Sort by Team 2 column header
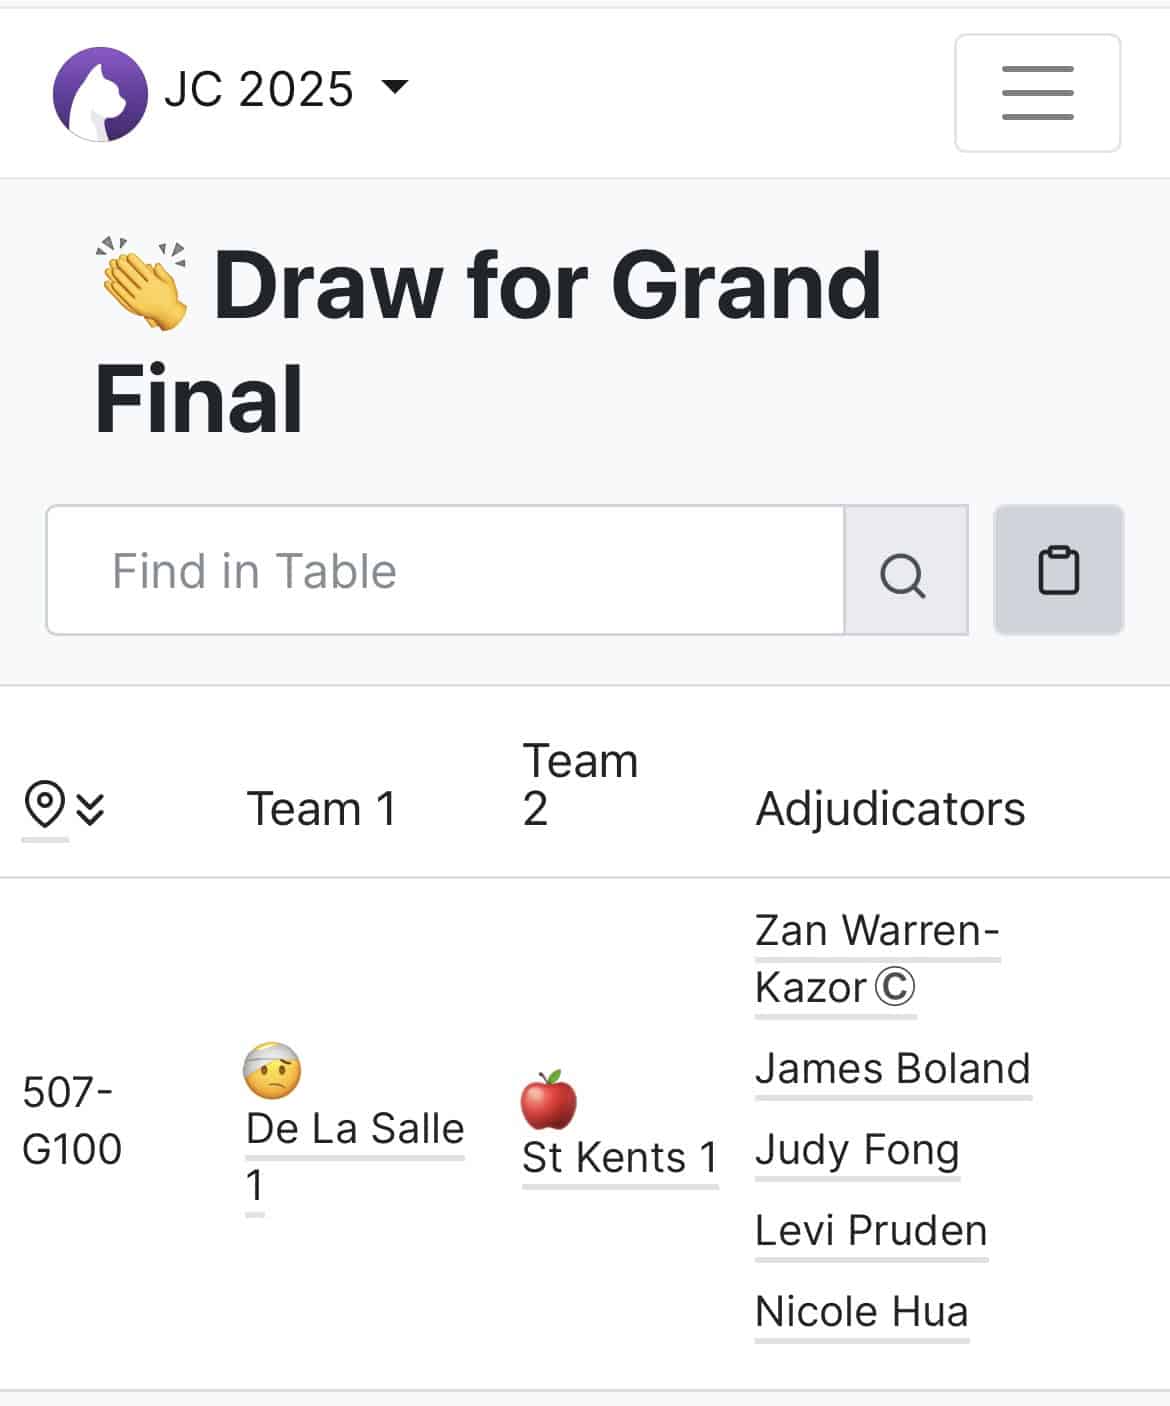Image resolution: width=1170 pixels, height=1406 pixels. (580, 784)
